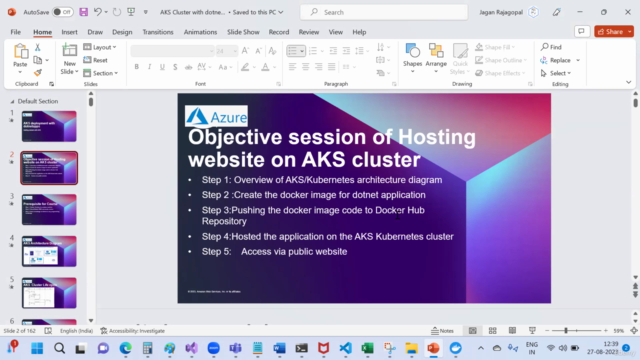The height and width of the screenshot is (360, 640).
Task: Click the Save icon in title bar
Action: click(x=84, y=12)
